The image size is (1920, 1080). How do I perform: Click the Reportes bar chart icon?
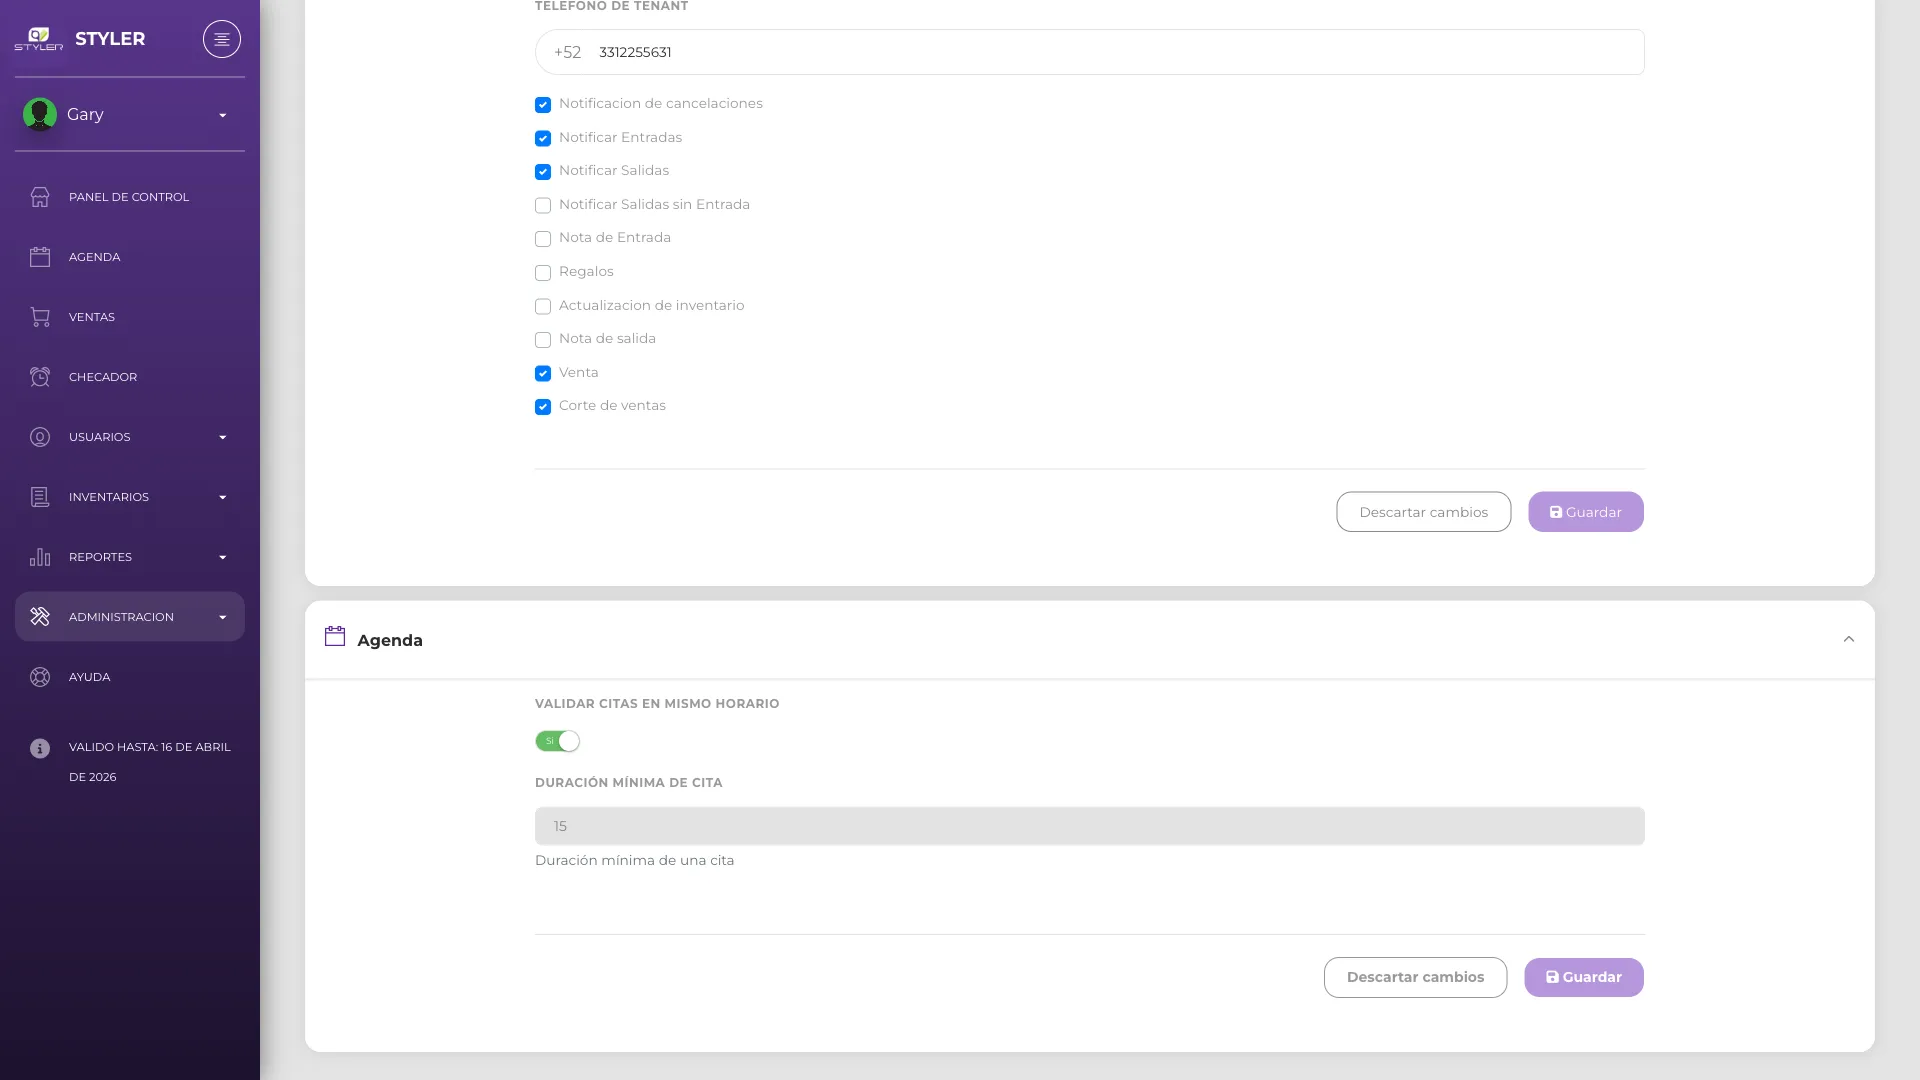tap(40, 557)
